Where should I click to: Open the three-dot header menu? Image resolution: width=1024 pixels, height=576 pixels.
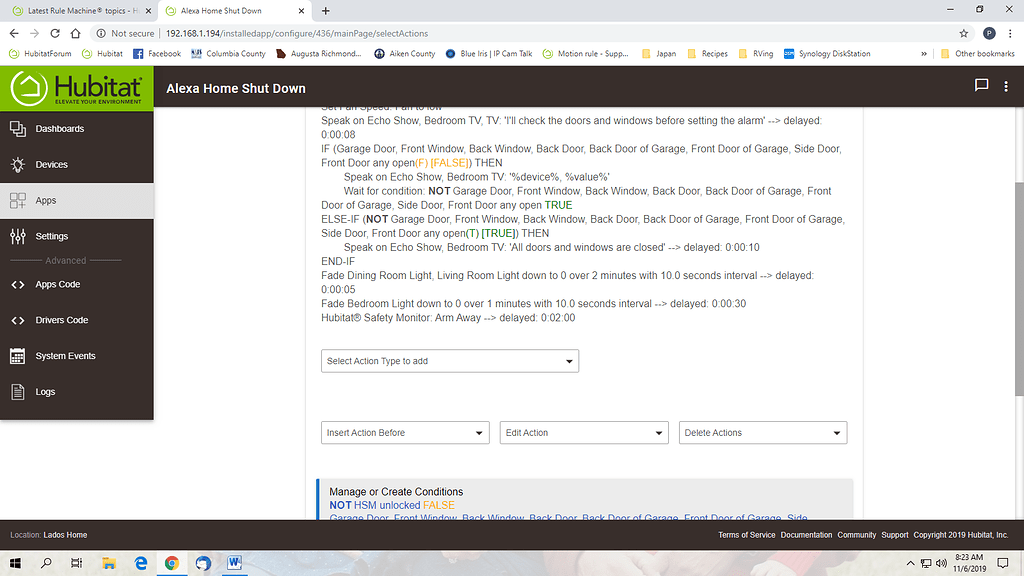(1006, 87)
